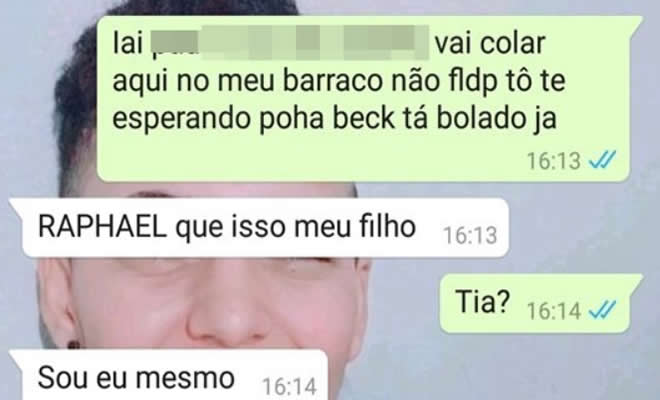
Task: Tap the 16:13 timestamp in green bubble
Action: [x=554, y=161]
